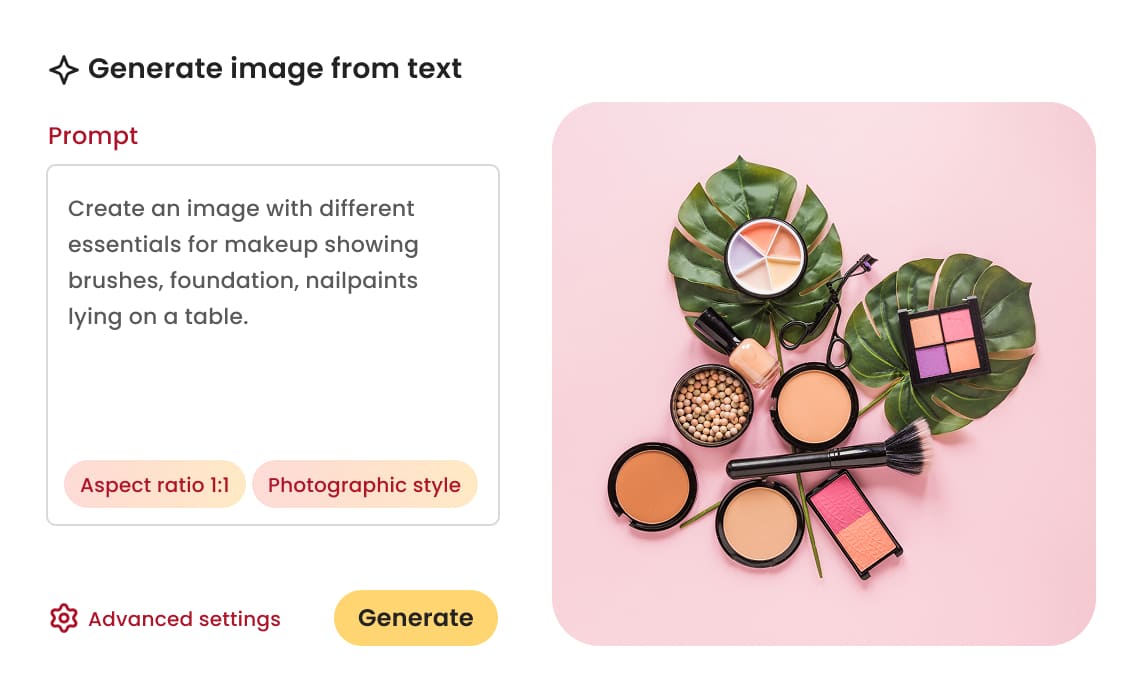This screenshot has width=1136, height=688.
Task: Toggle the Aspect ratio 1:1 chip
Action: (x=155, y=485)
